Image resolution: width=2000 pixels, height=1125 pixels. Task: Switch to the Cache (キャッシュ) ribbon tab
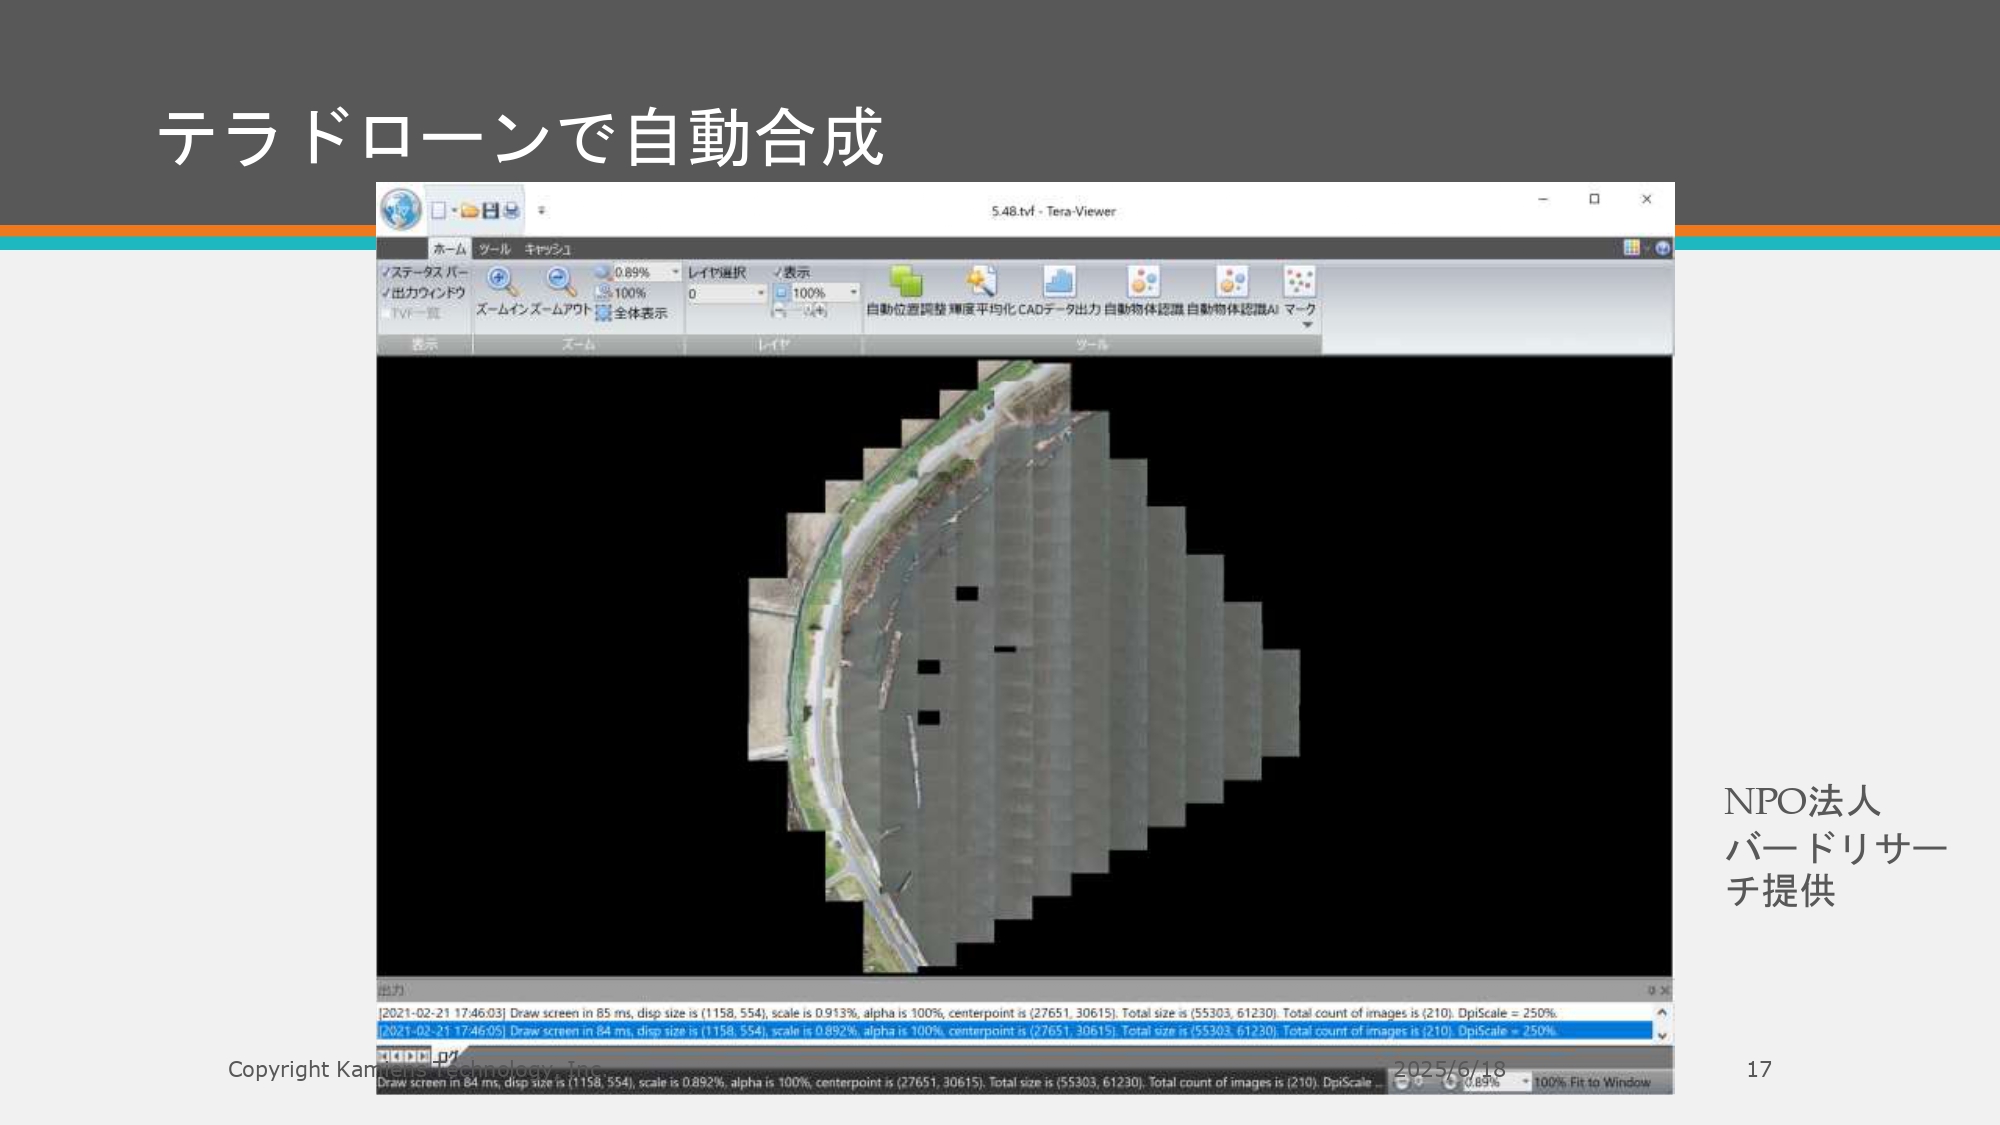tap(547, 249)
